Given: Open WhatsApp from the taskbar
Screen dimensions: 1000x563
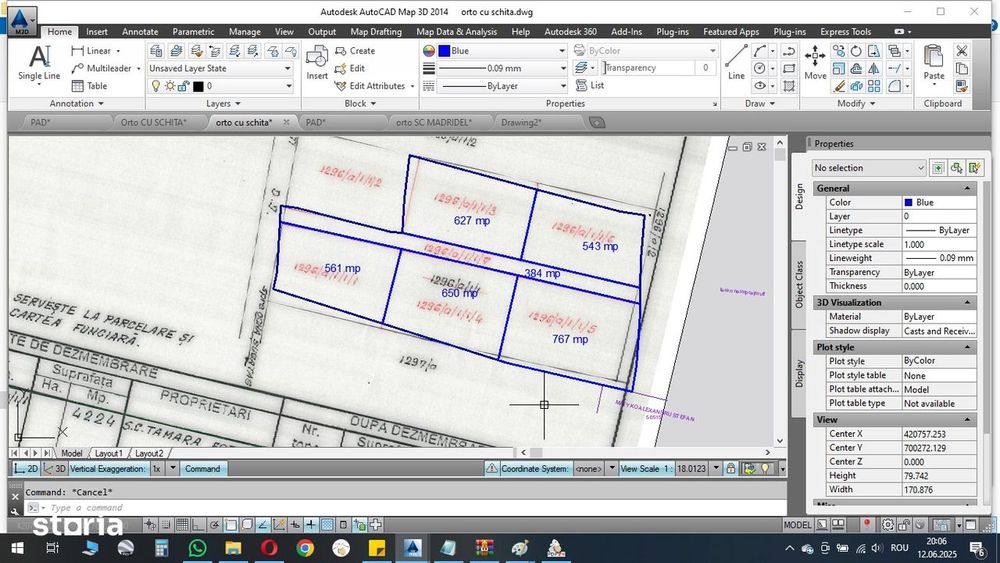Looking at the screenshot, I should tap(196, 547).
